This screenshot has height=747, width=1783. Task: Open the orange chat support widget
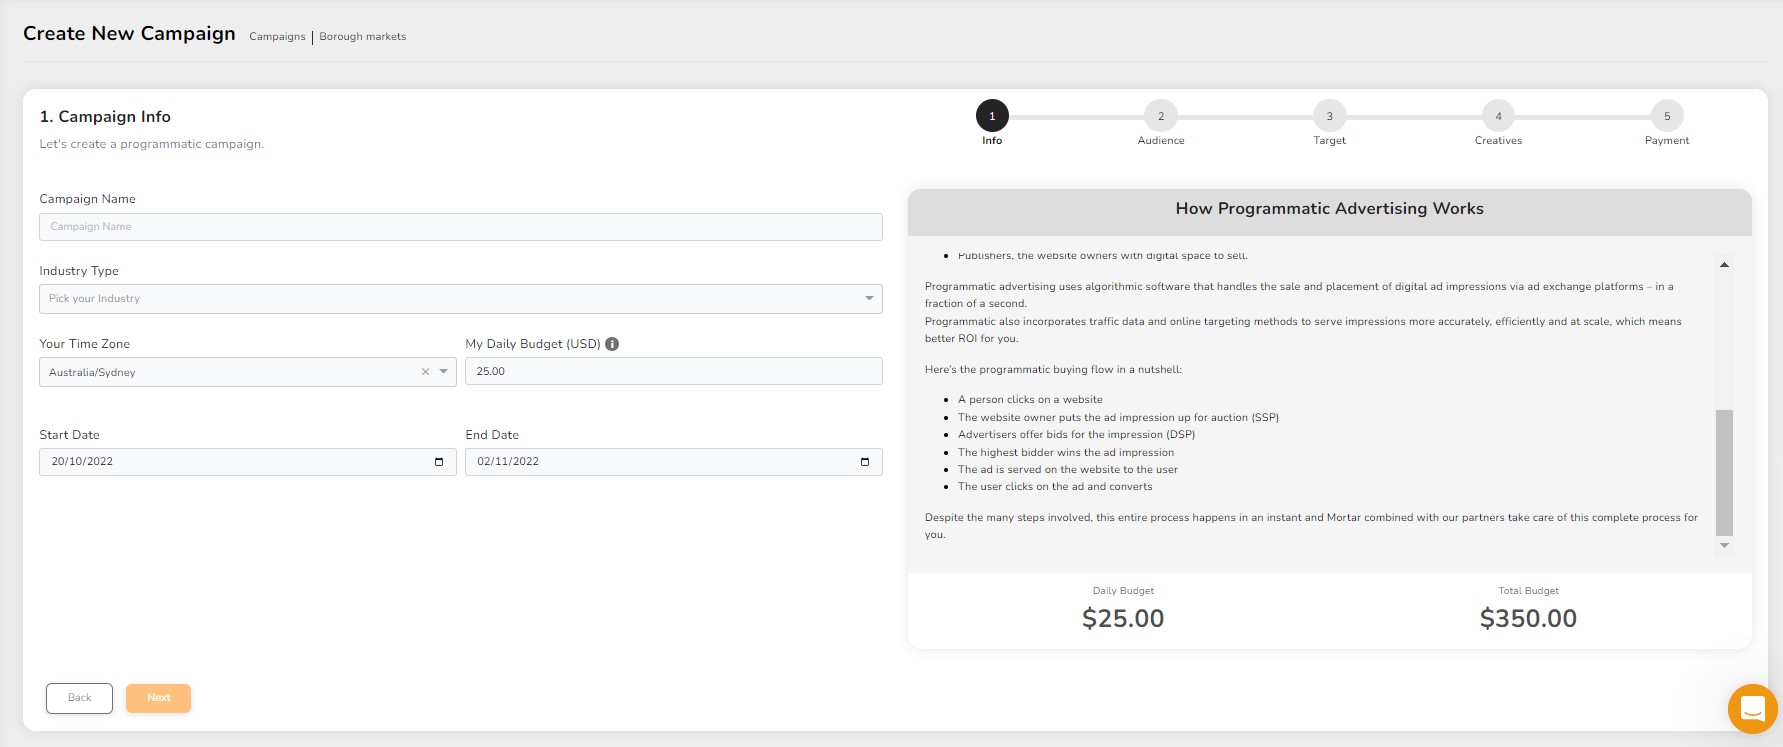(1752, 709)
